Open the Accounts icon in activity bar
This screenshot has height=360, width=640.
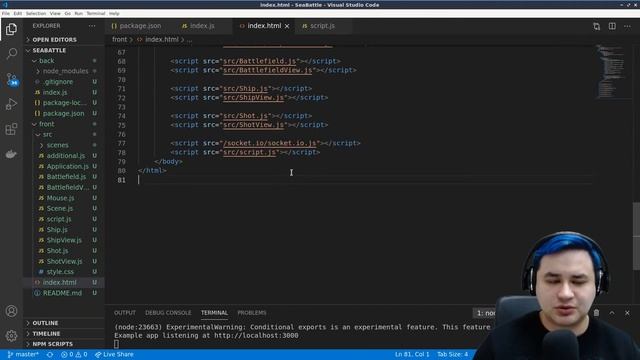[x=11, y=311]
